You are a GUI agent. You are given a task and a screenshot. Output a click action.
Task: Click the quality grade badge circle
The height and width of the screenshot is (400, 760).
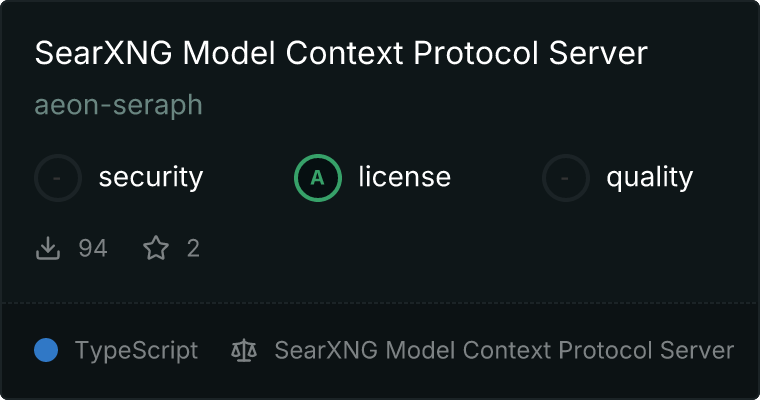point(566,178)
